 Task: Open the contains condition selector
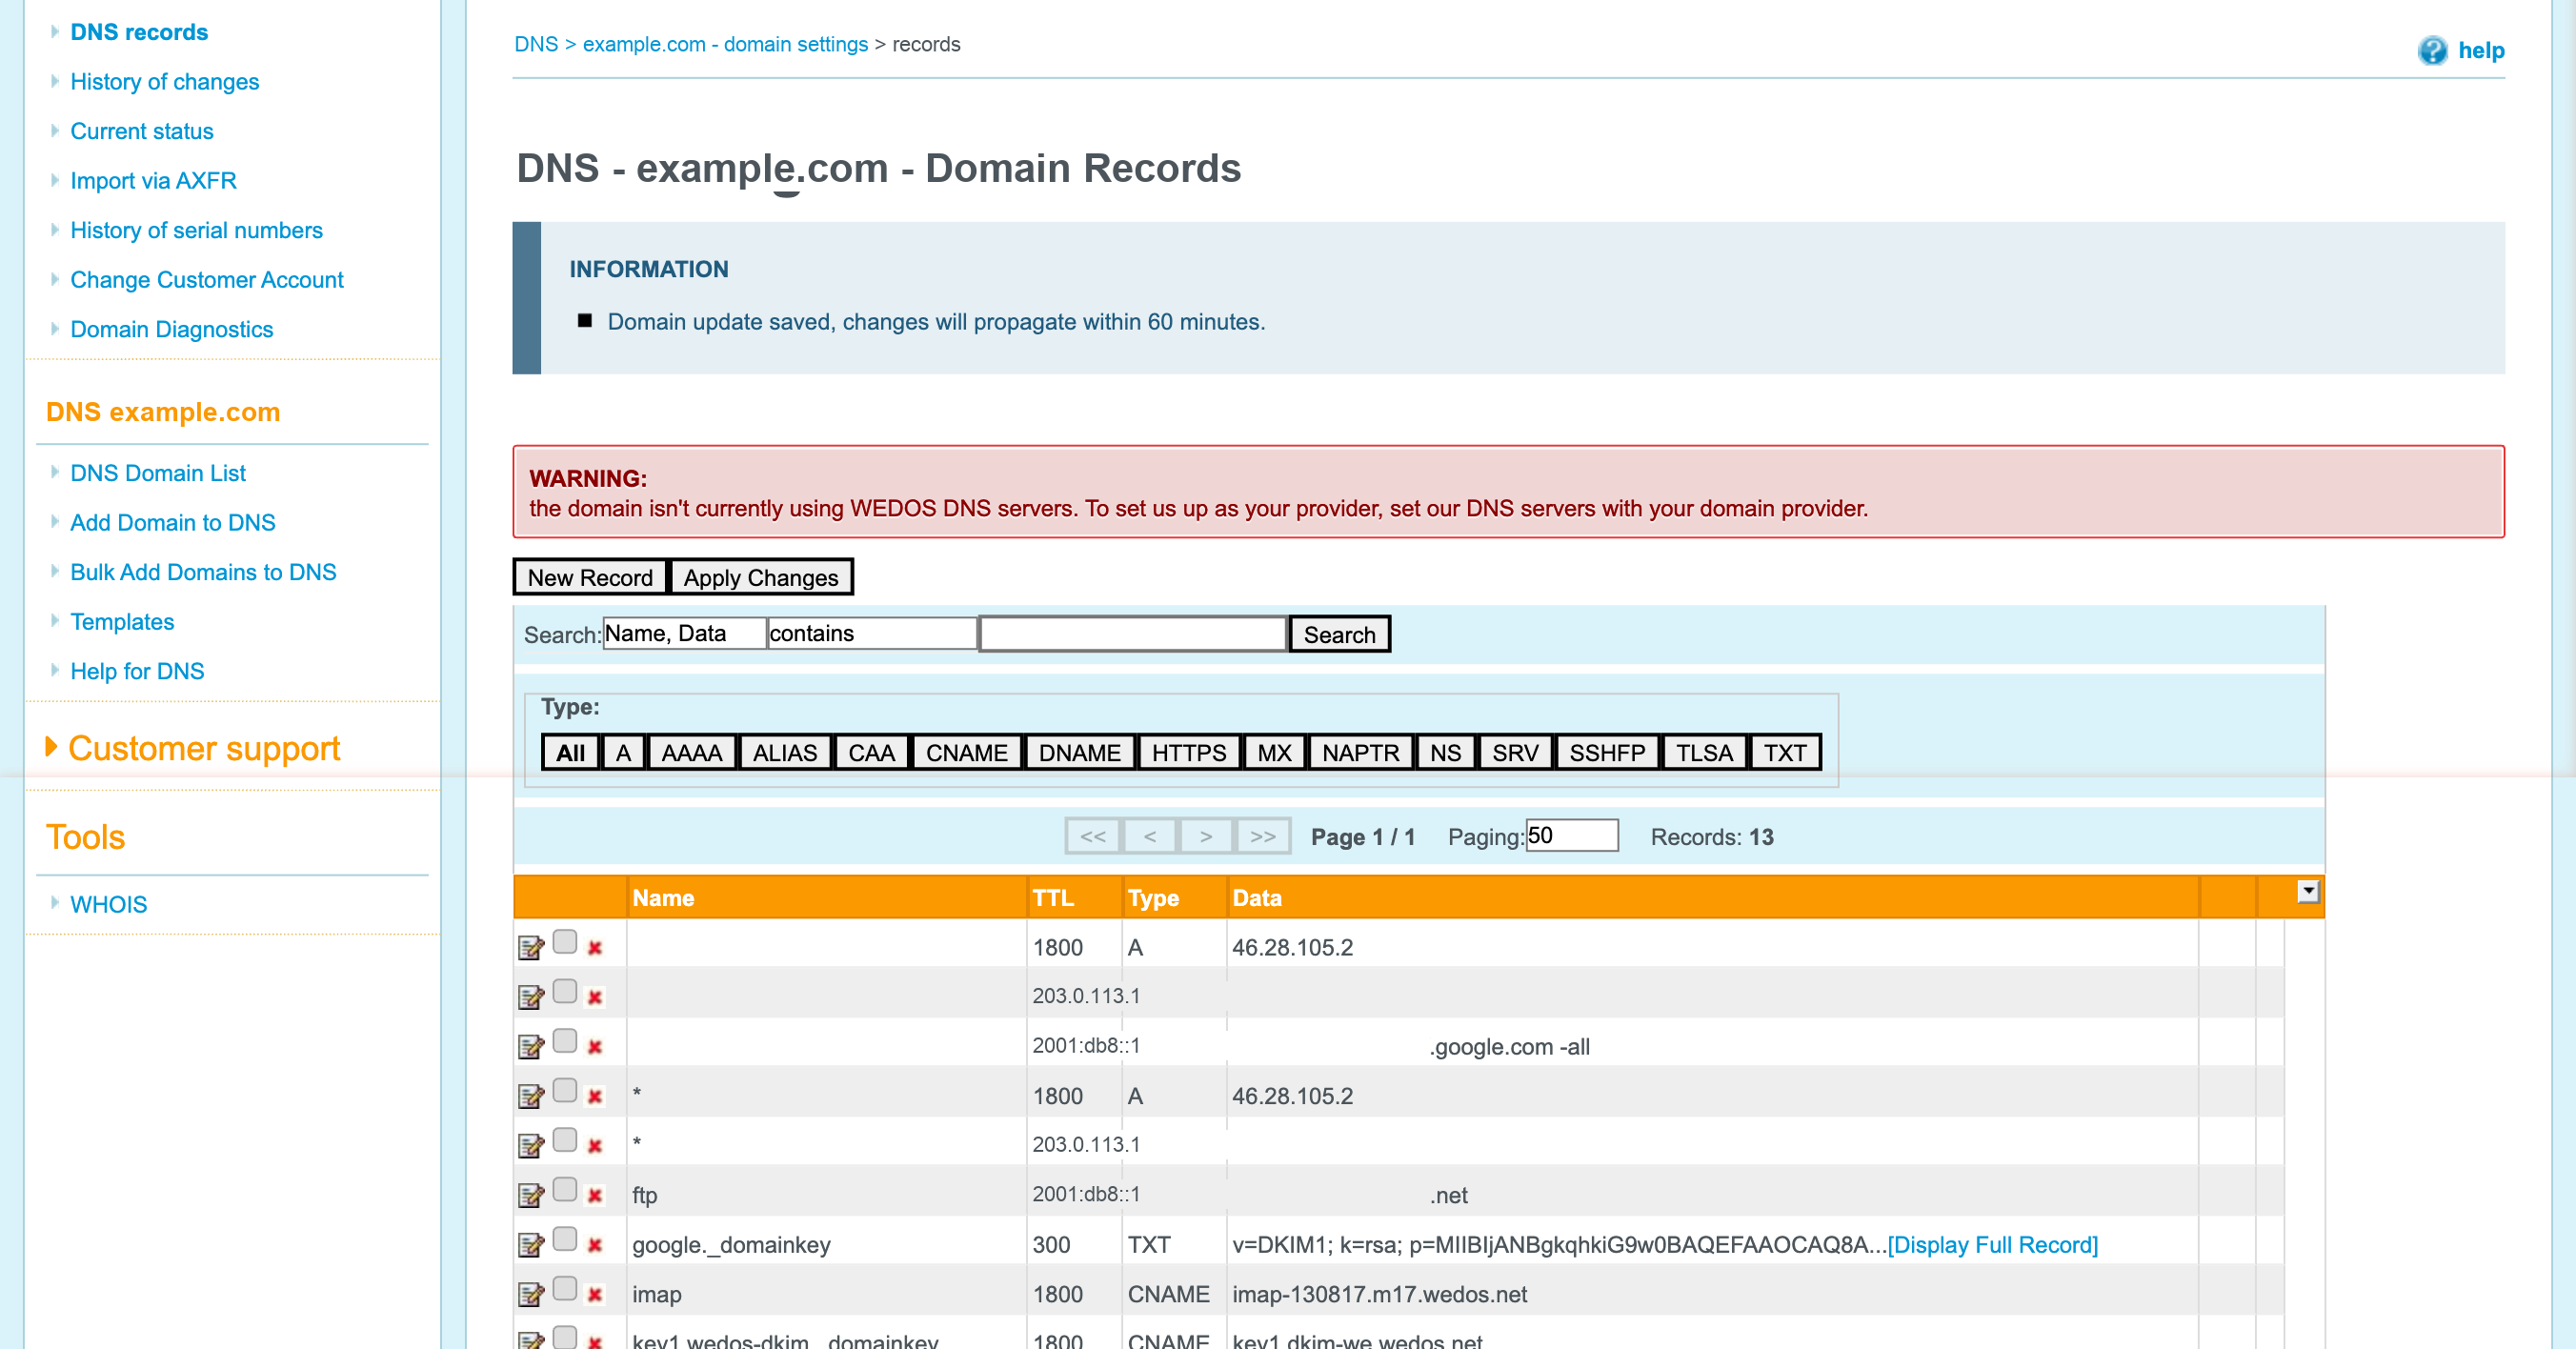pyautogui.click(x=871, y=633)
